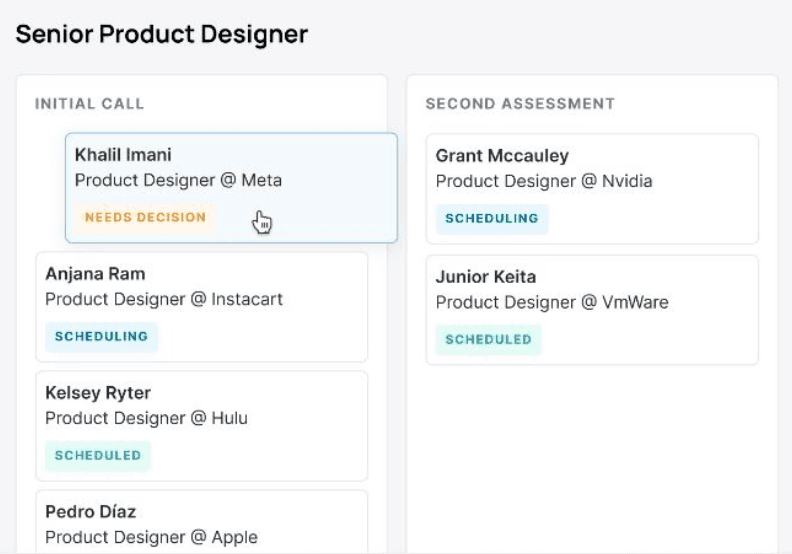Open Junior Keita's candidate name
Viewport: 792px width, 554px height.
486,277
